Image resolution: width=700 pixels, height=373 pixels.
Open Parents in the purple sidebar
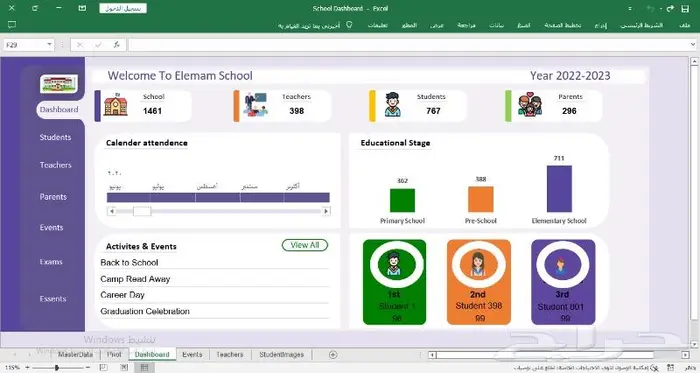click(53, 197)
